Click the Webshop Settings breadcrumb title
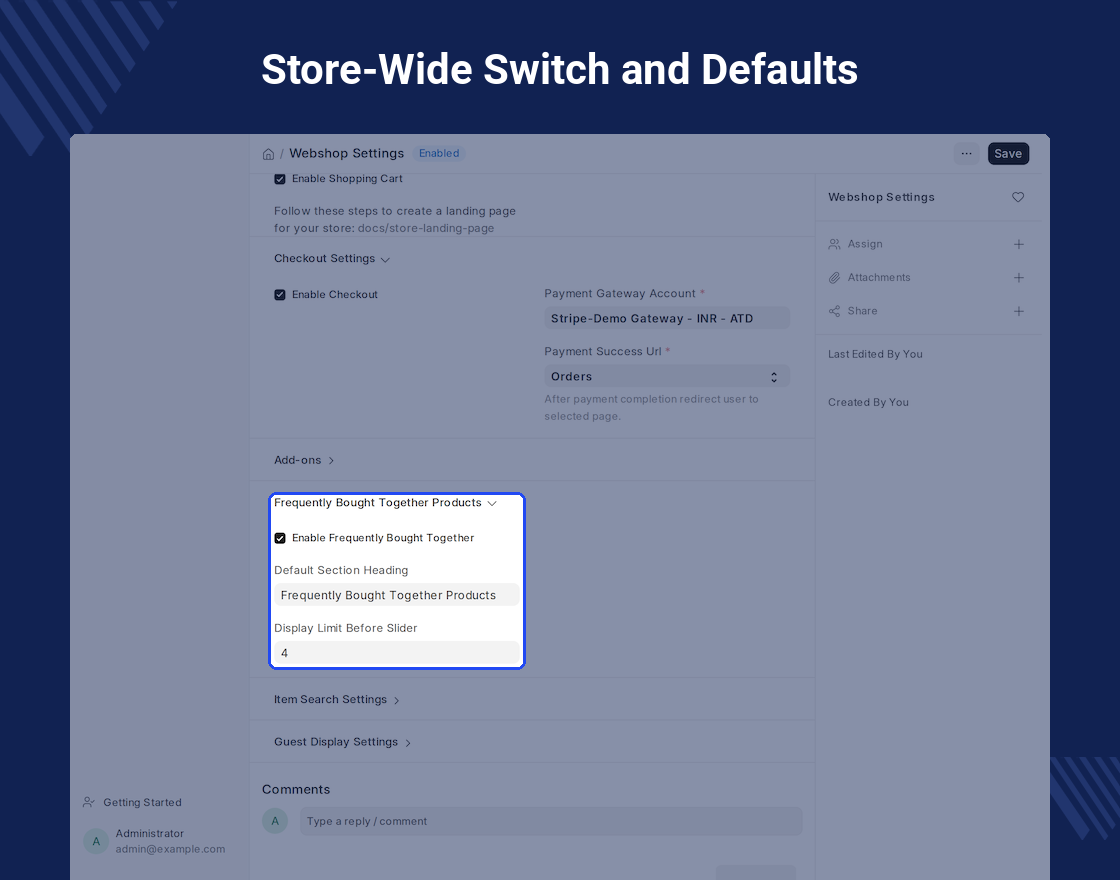Image resolution: width=1120 pixels, height=880 pixels. point(346,154)
